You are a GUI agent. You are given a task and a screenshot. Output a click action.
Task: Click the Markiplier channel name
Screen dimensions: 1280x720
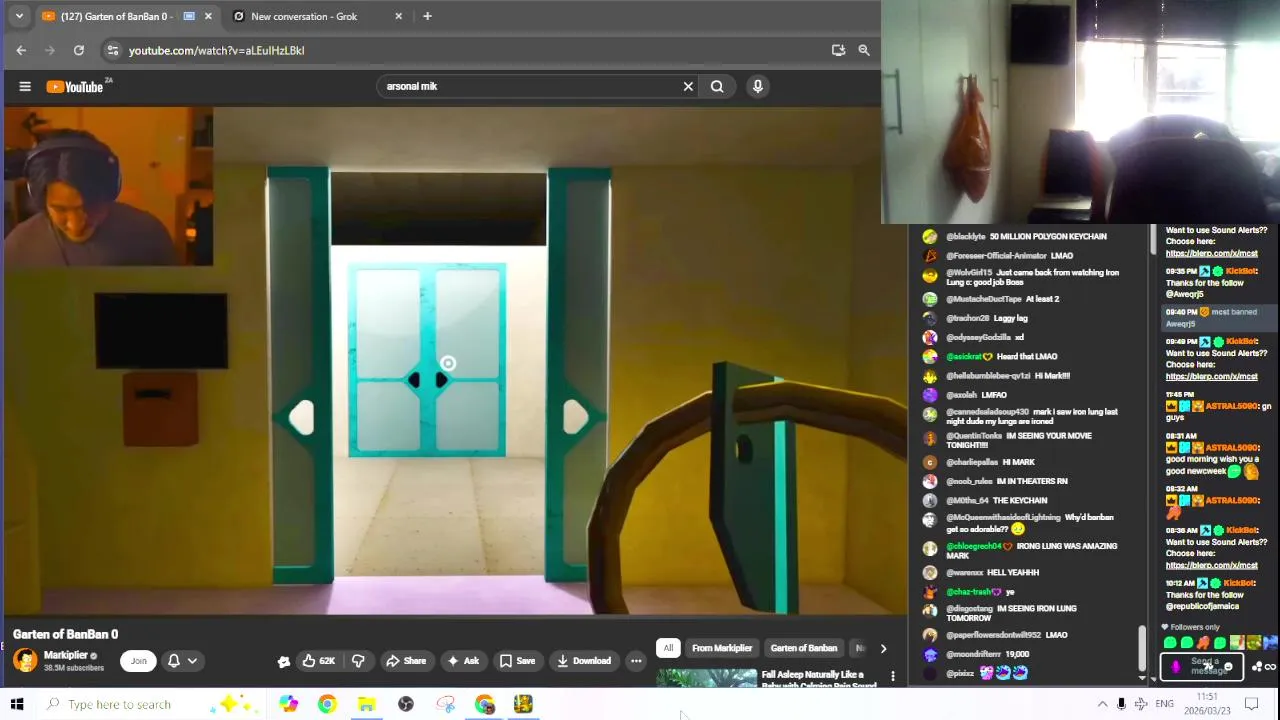[65, 655]
